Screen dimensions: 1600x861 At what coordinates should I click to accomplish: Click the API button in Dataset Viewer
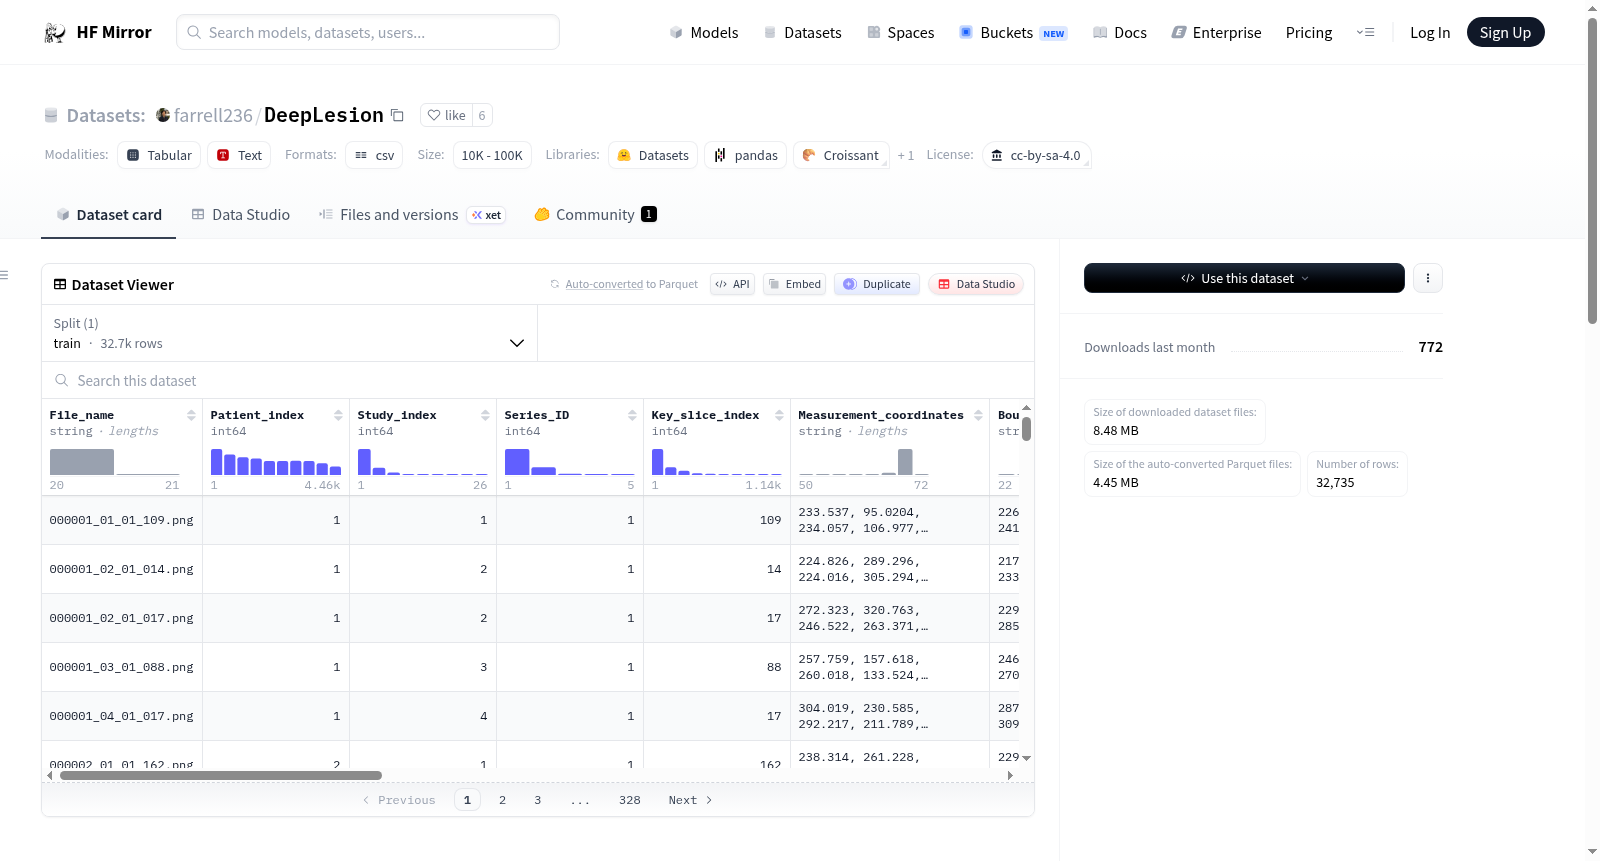click(x=732, y=284)
